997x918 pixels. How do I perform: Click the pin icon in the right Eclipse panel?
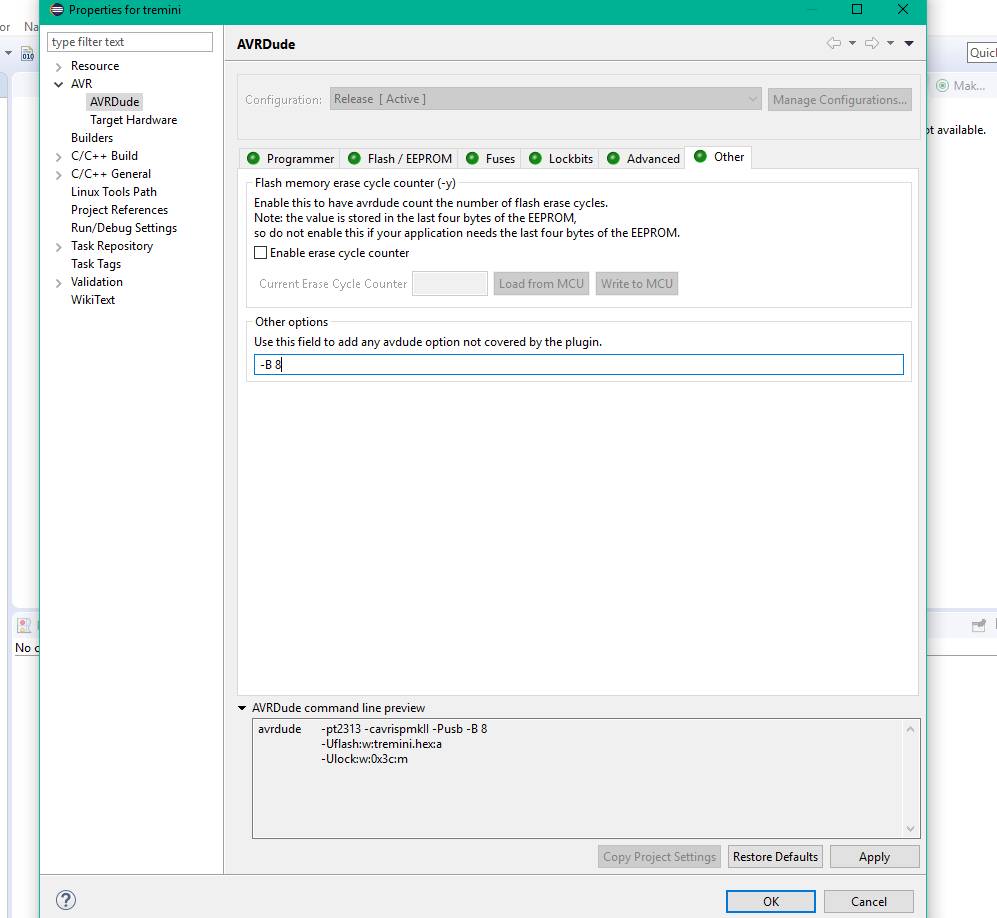pyautogui.click(x=979, y=626)
